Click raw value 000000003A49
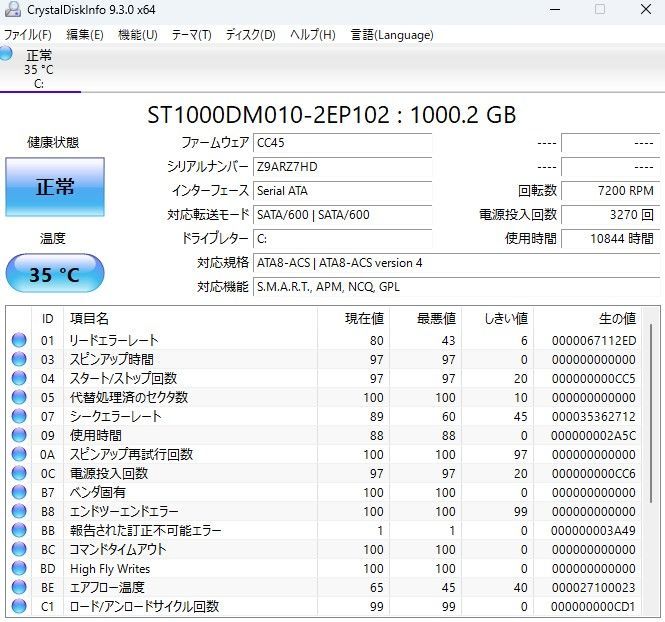The height and width of the screenshot is (622, 665). (x=594, y=530)
